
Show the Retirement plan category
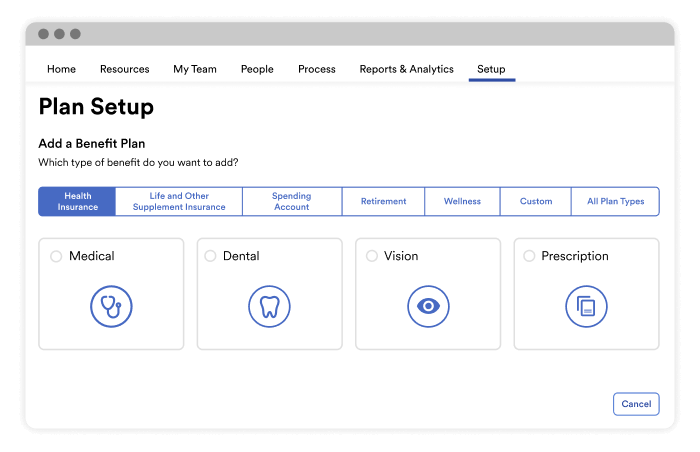coord(383,201)
